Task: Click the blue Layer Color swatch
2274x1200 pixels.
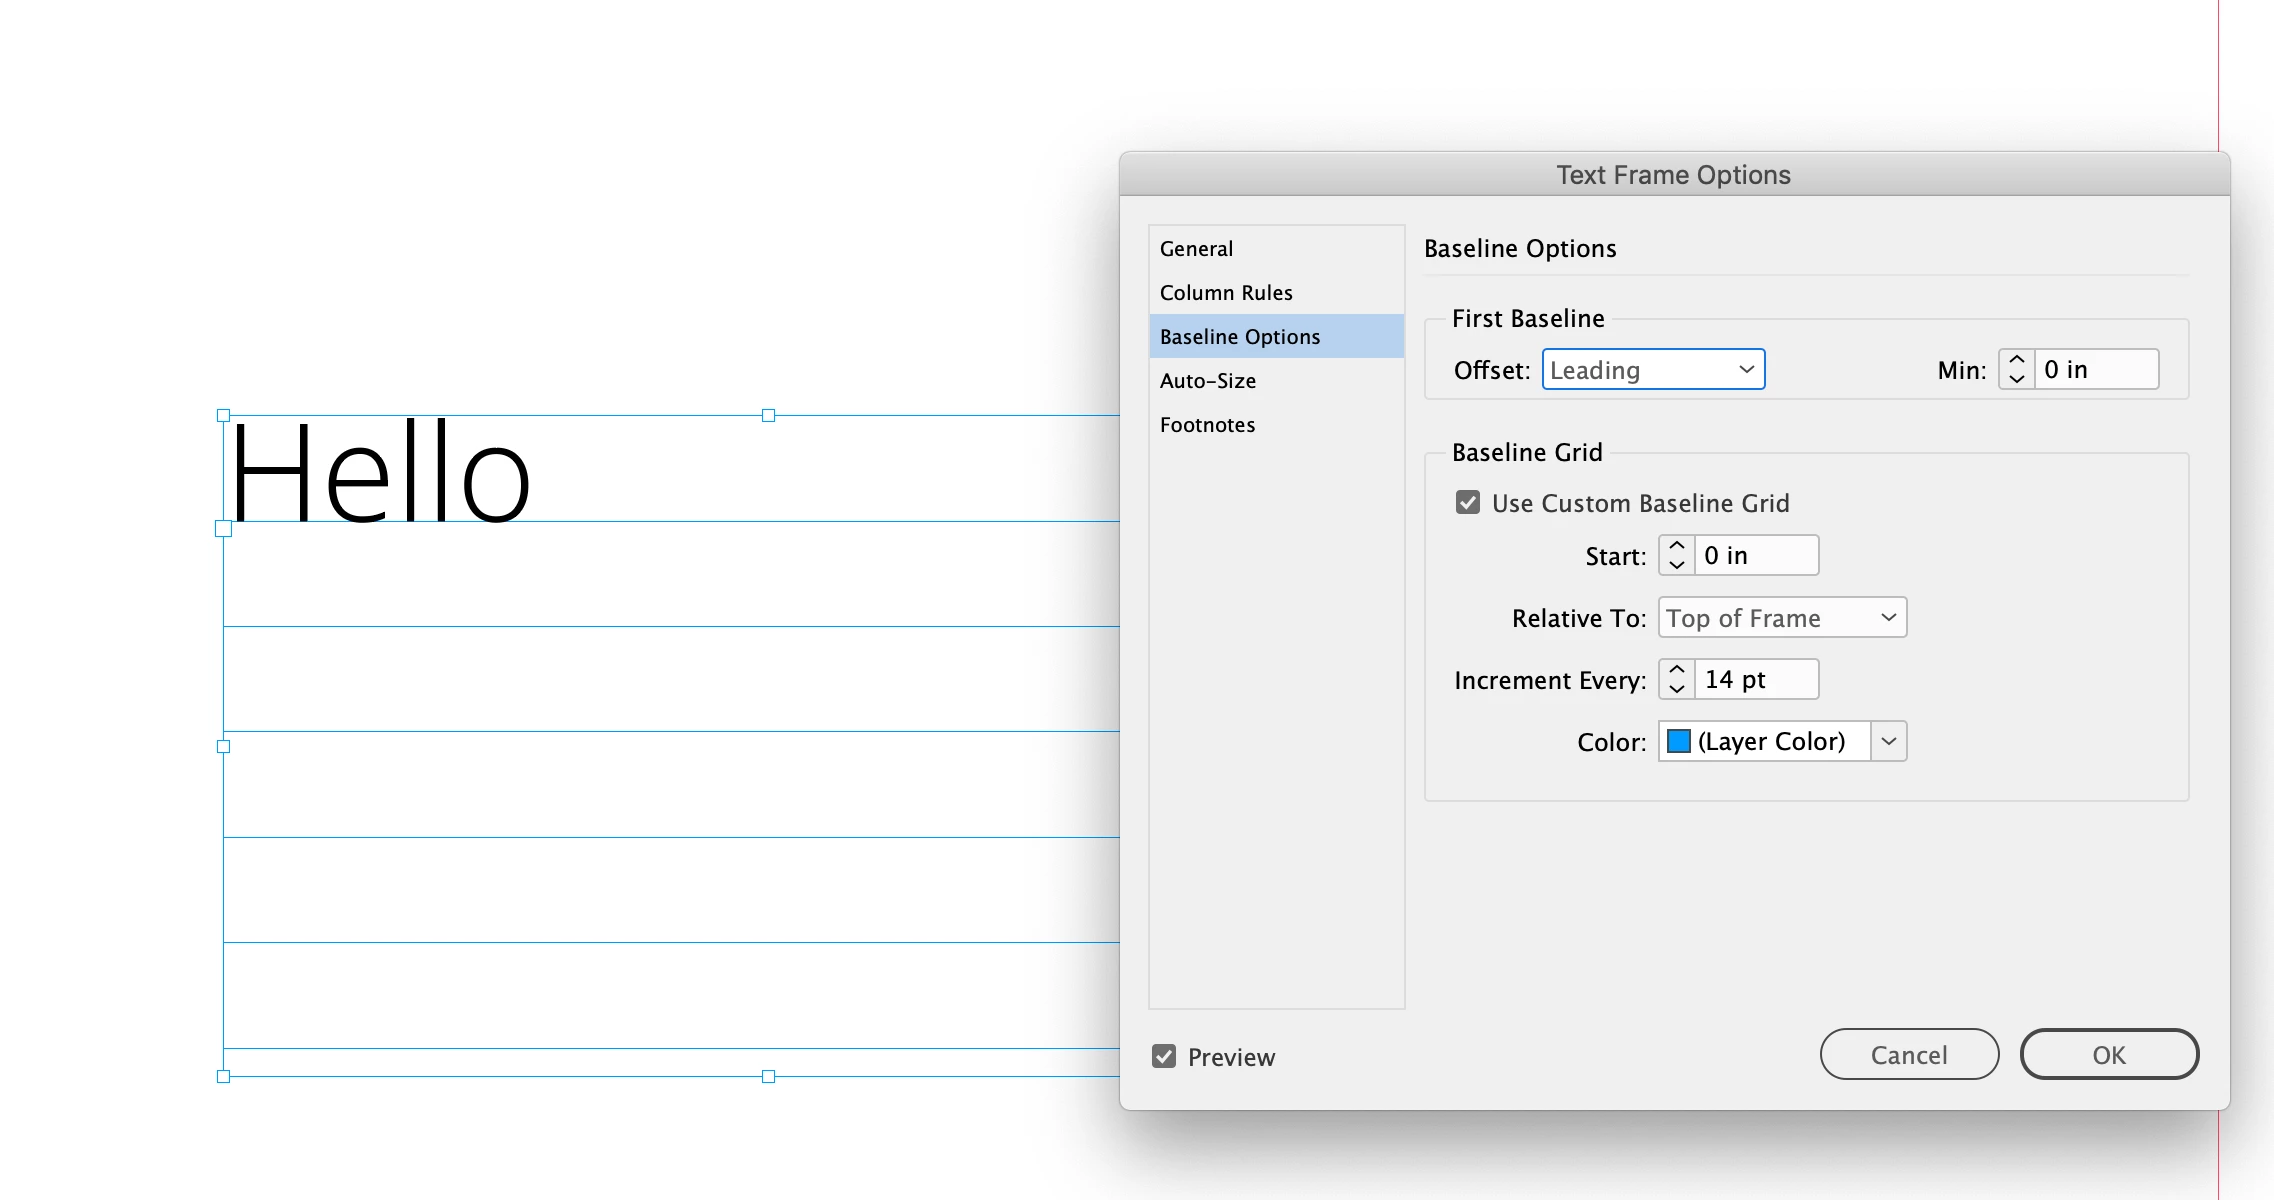Action: click(1679, 741)
